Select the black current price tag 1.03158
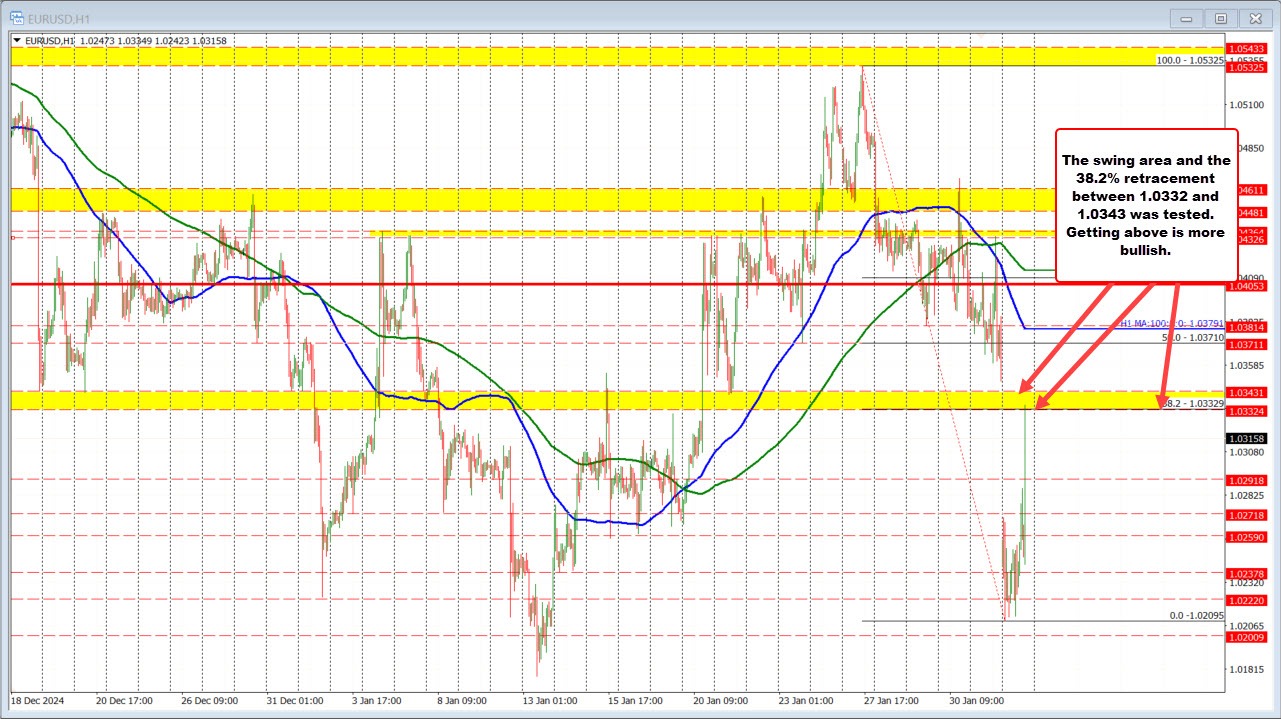This screenshot has width=1281, height=719. (1248, 438)
